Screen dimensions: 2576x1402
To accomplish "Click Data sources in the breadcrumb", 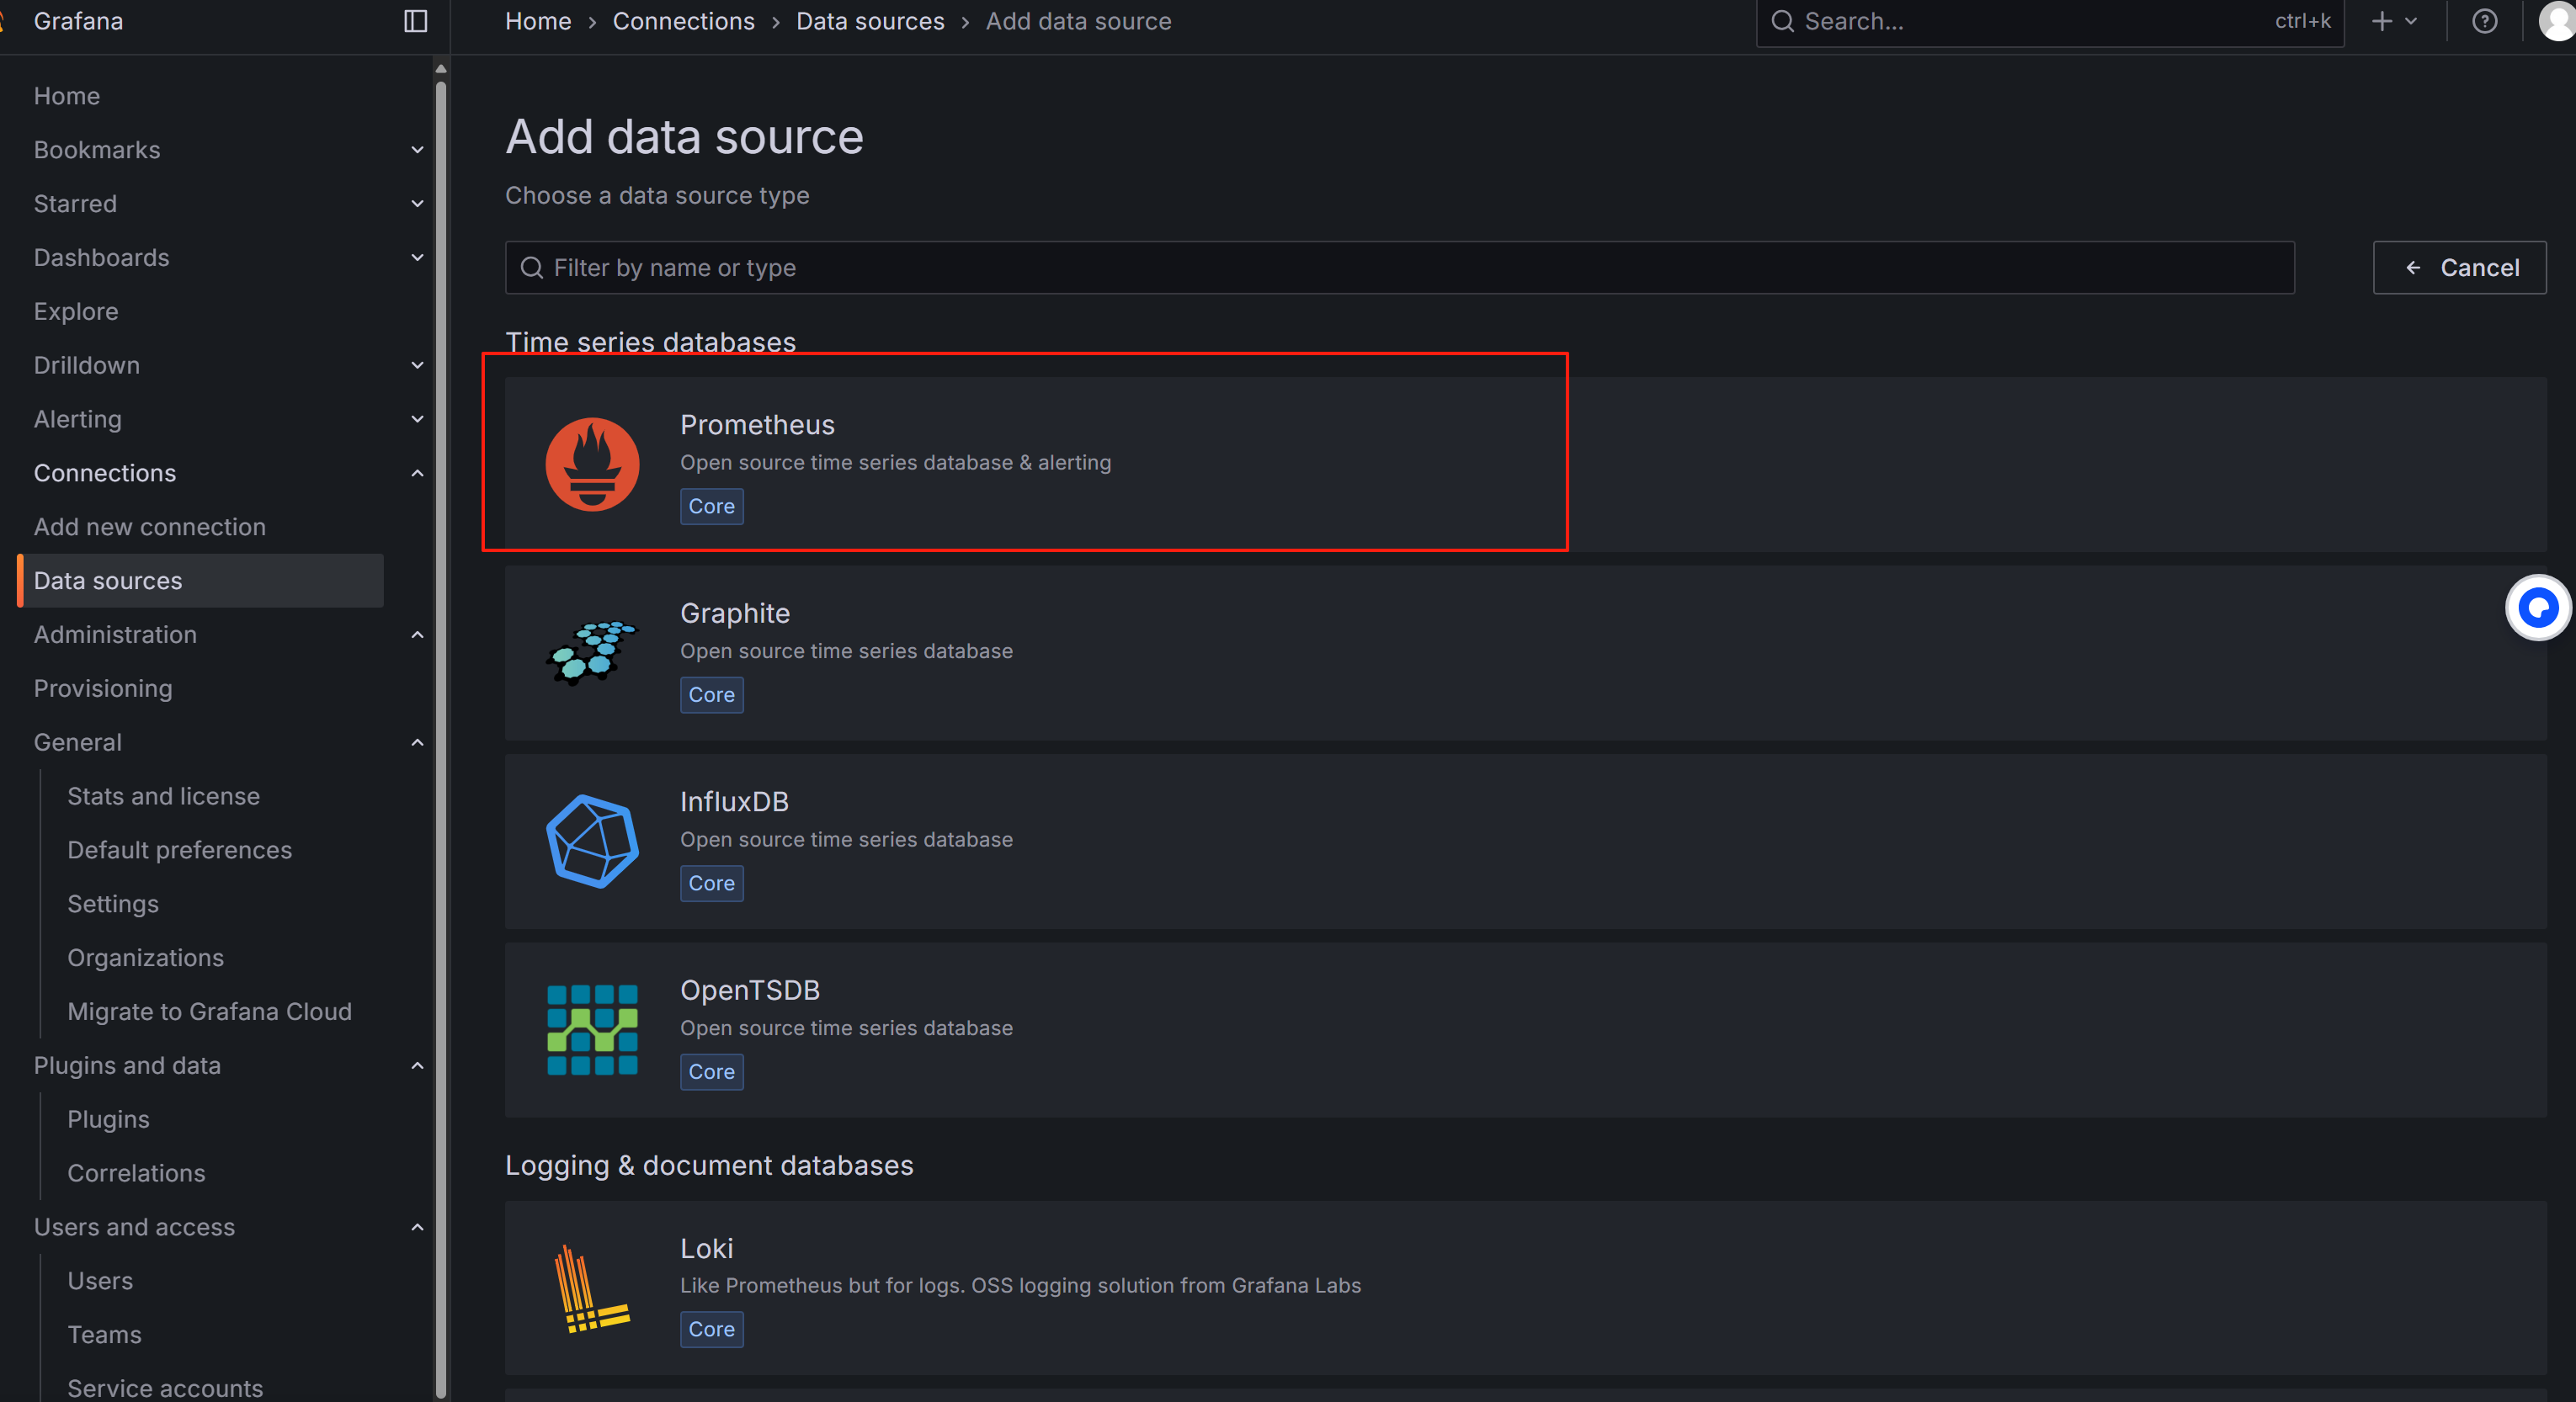I will [870, 21].
